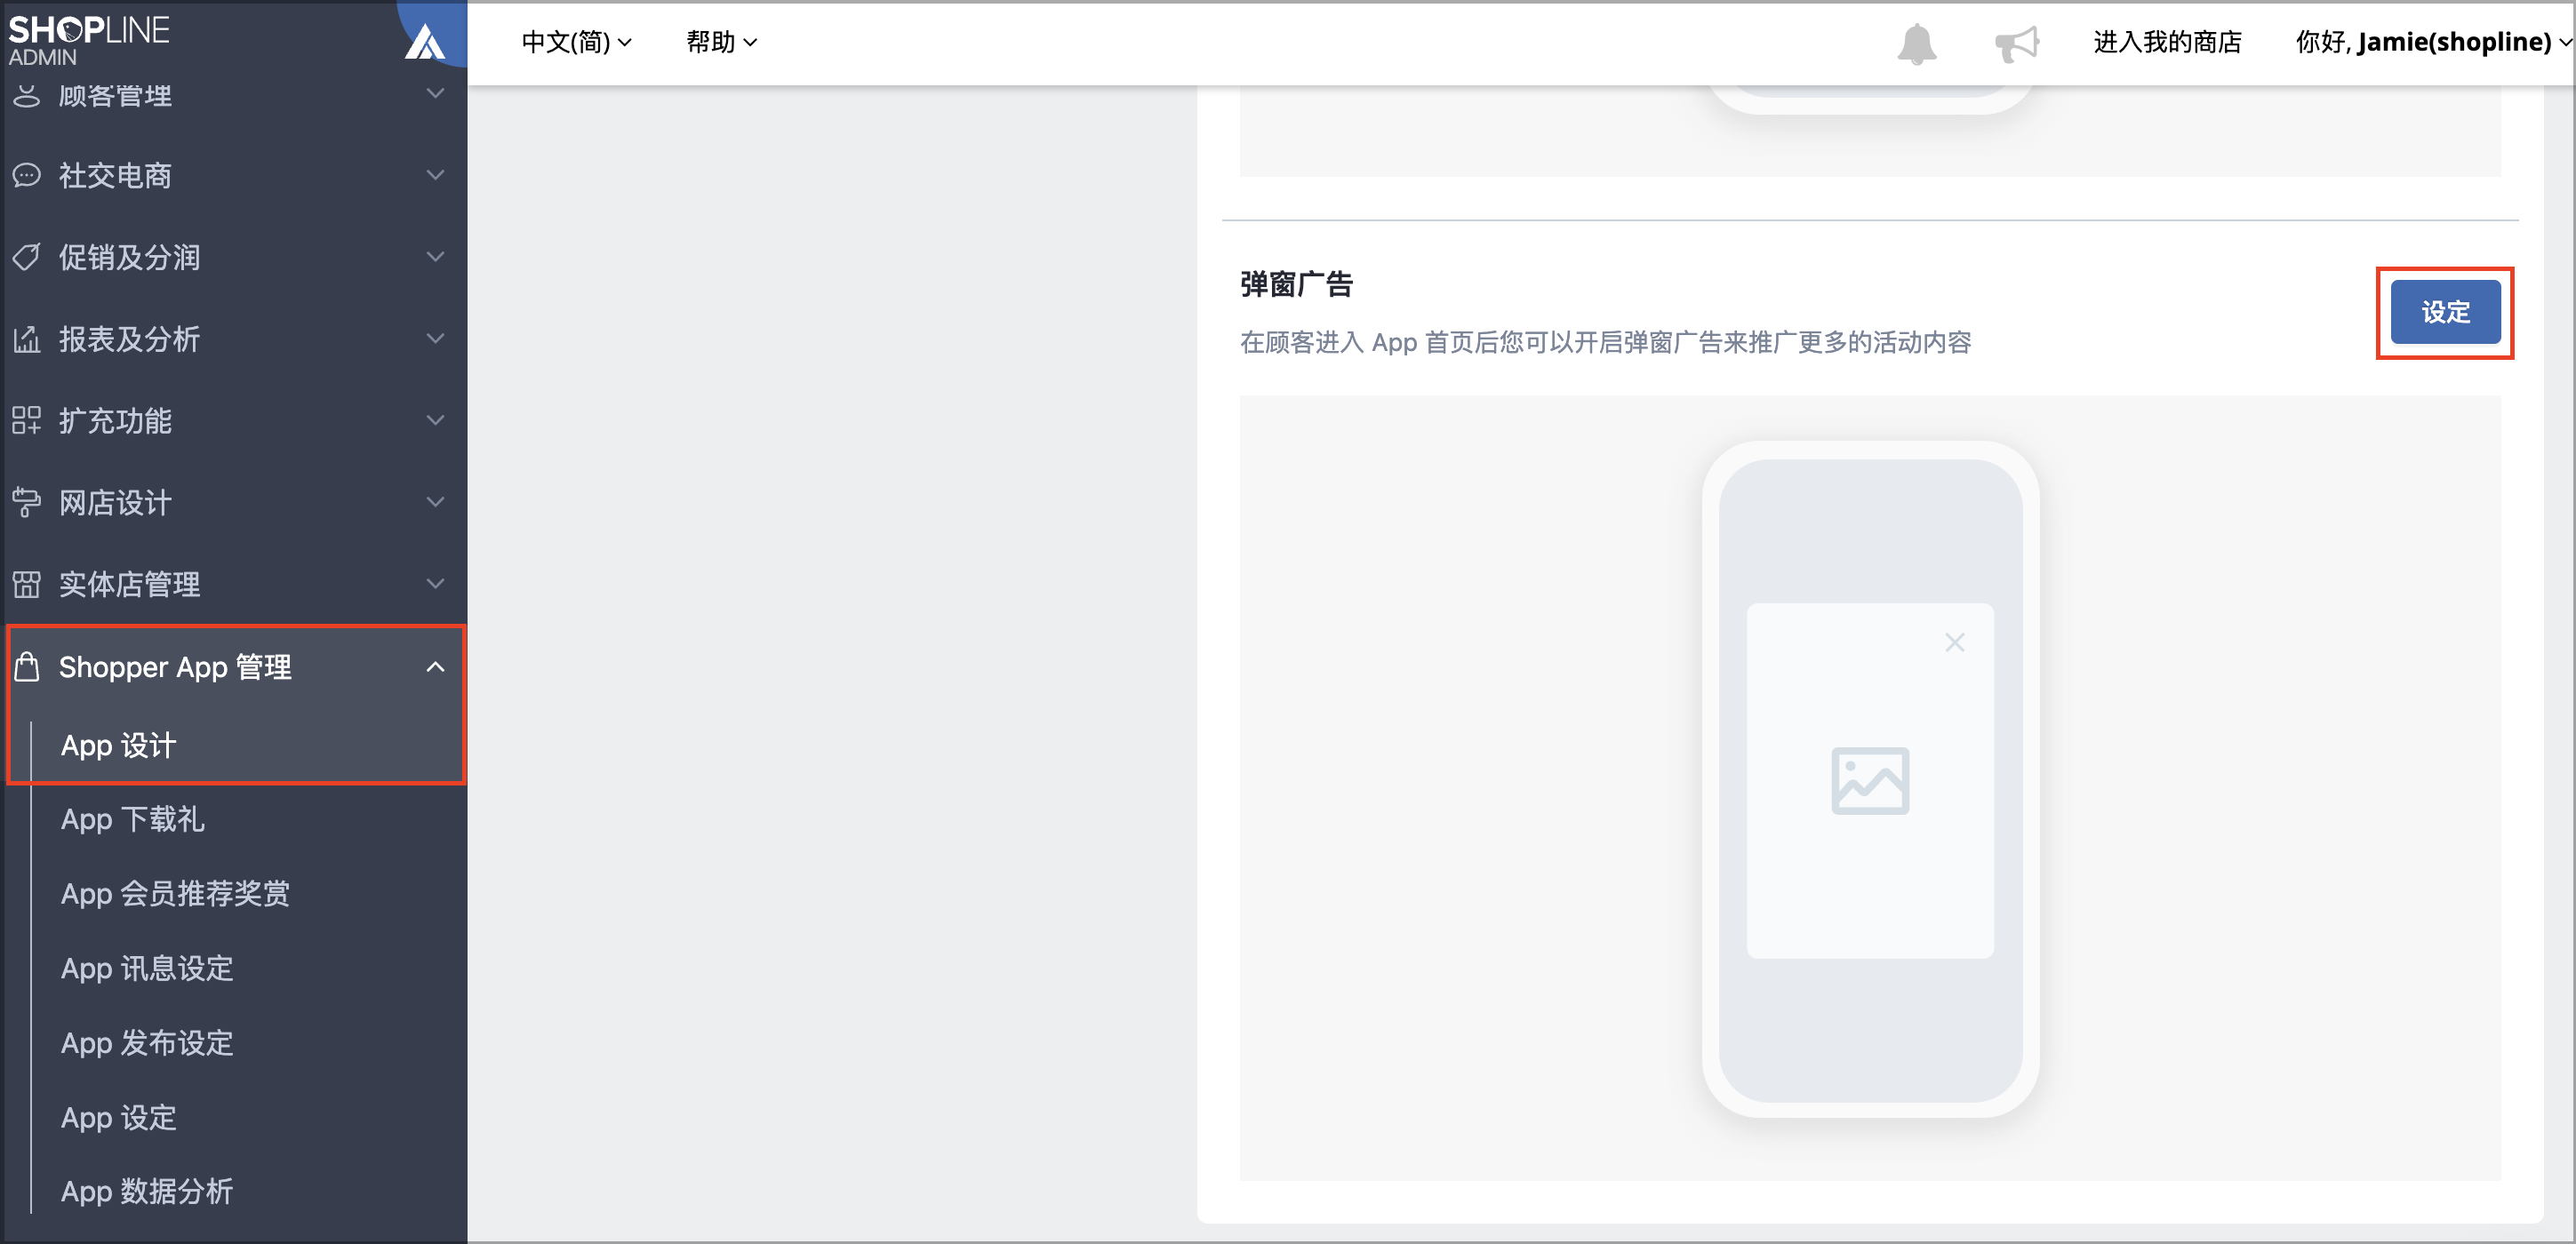Click the Shopper App shopping bag icon

click(27, 666)
